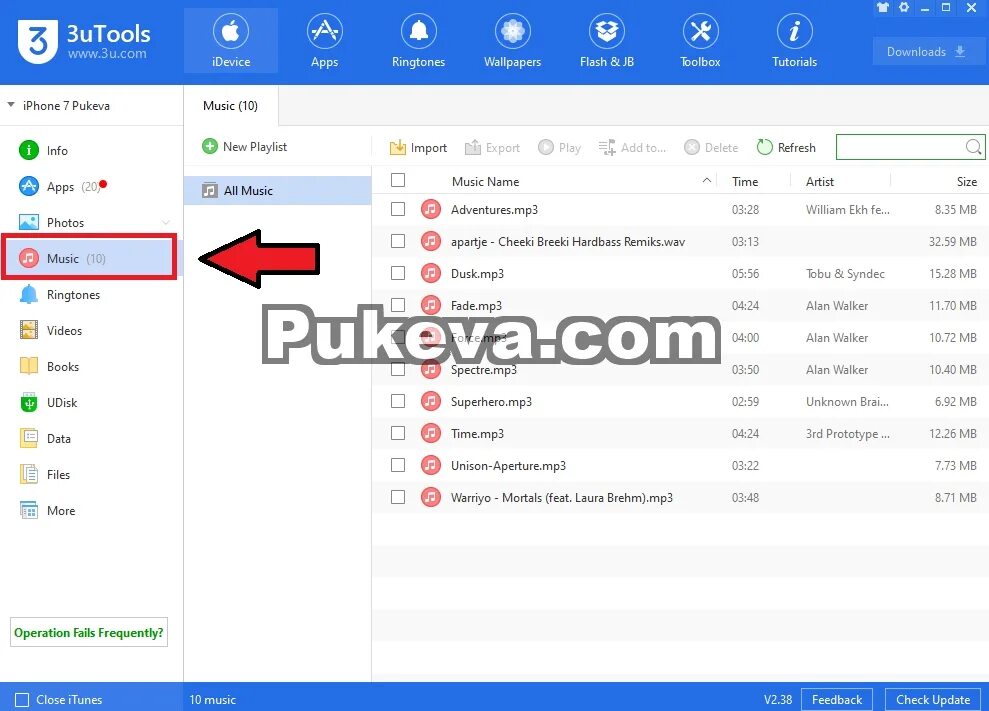Open Apps (20) in the sidebar

pos(63,187)
